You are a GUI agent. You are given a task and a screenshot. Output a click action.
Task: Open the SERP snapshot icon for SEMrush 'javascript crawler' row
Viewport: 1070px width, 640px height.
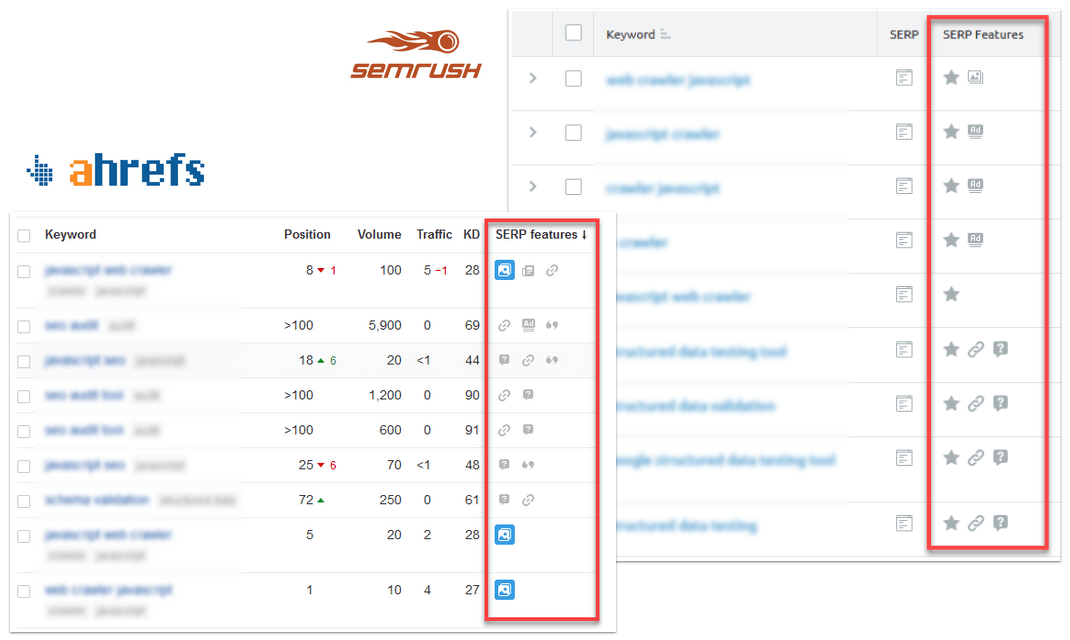coord(904,132)
